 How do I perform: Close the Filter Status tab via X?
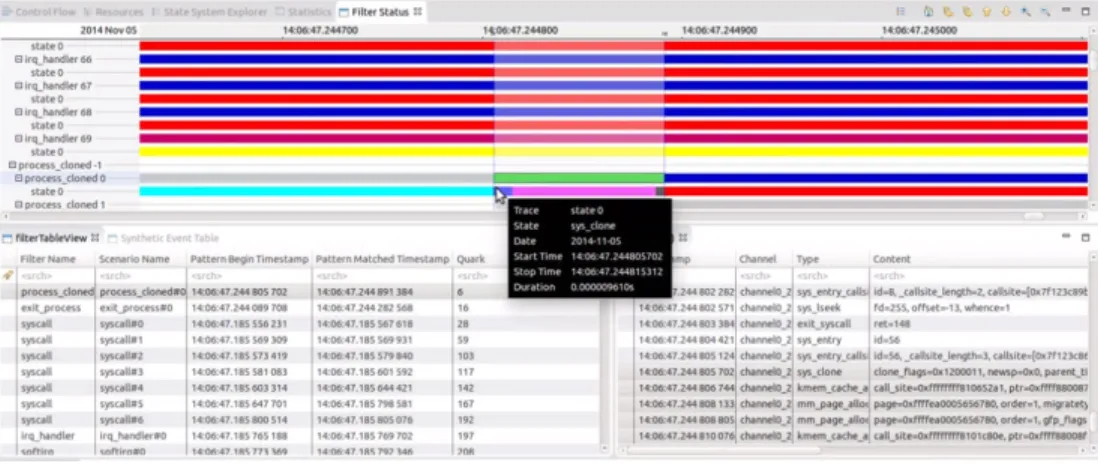coord(417,12)
